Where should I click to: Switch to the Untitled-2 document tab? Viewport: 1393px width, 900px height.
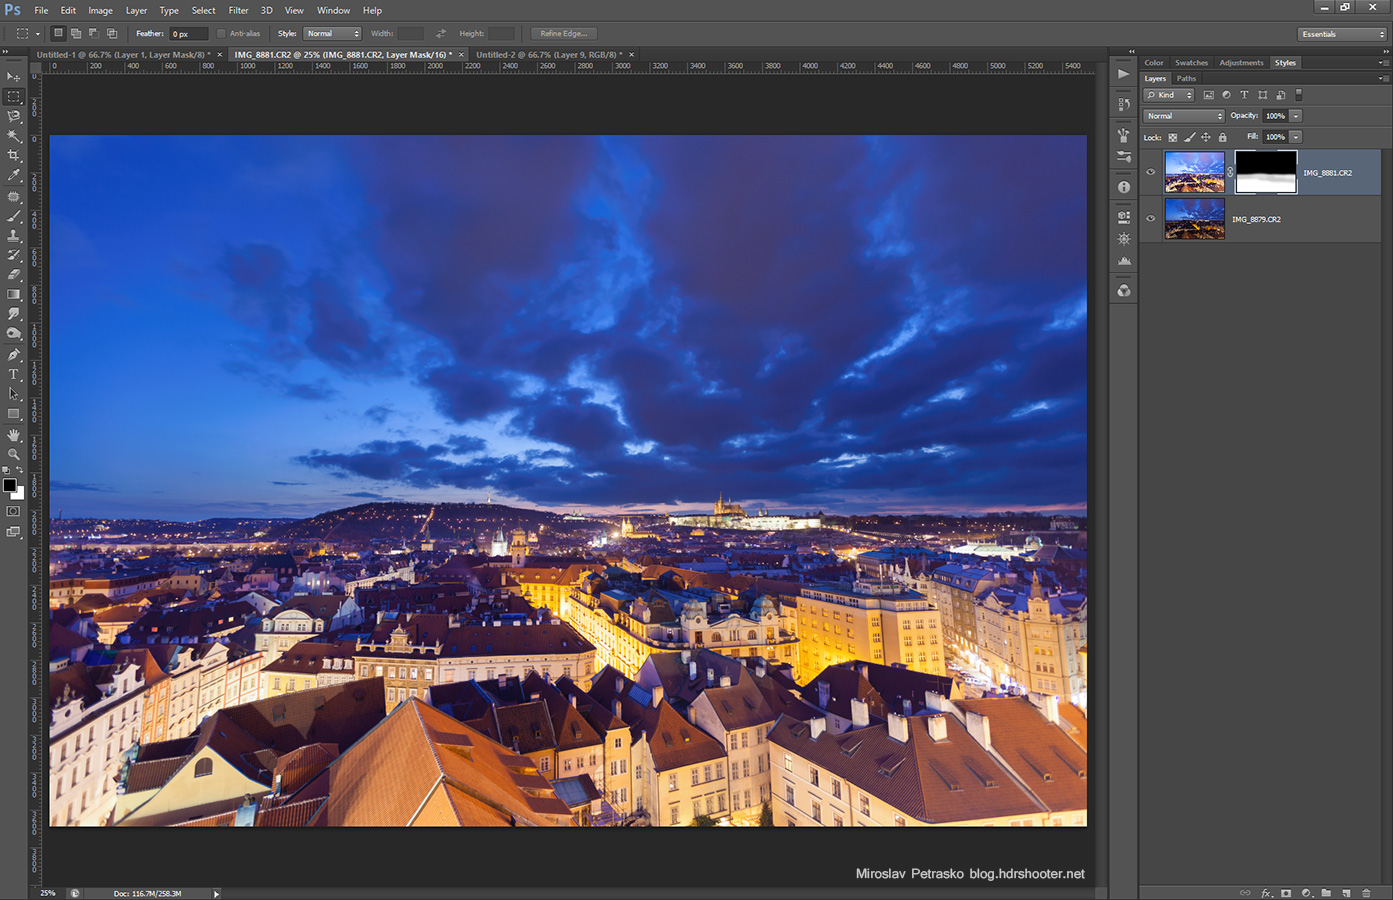(548, 55)
